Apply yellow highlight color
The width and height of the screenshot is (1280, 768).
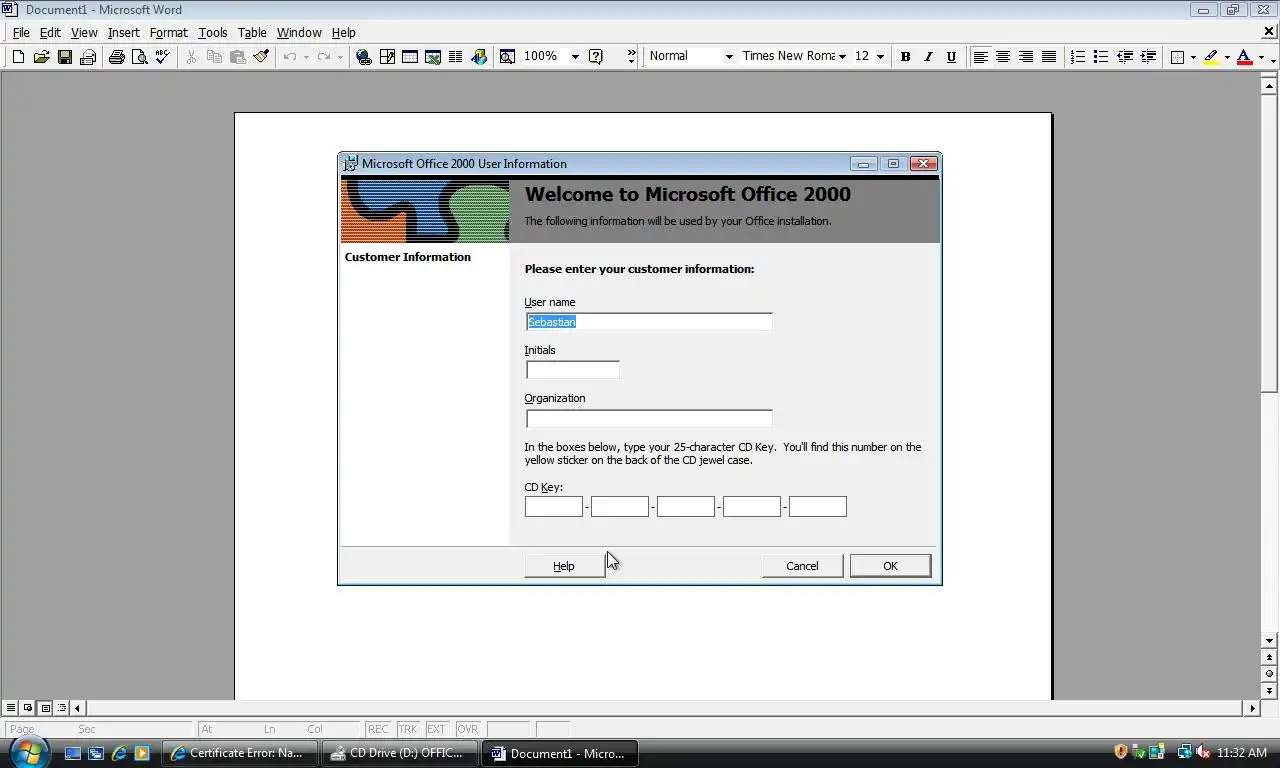click(x=1211, y=57)
